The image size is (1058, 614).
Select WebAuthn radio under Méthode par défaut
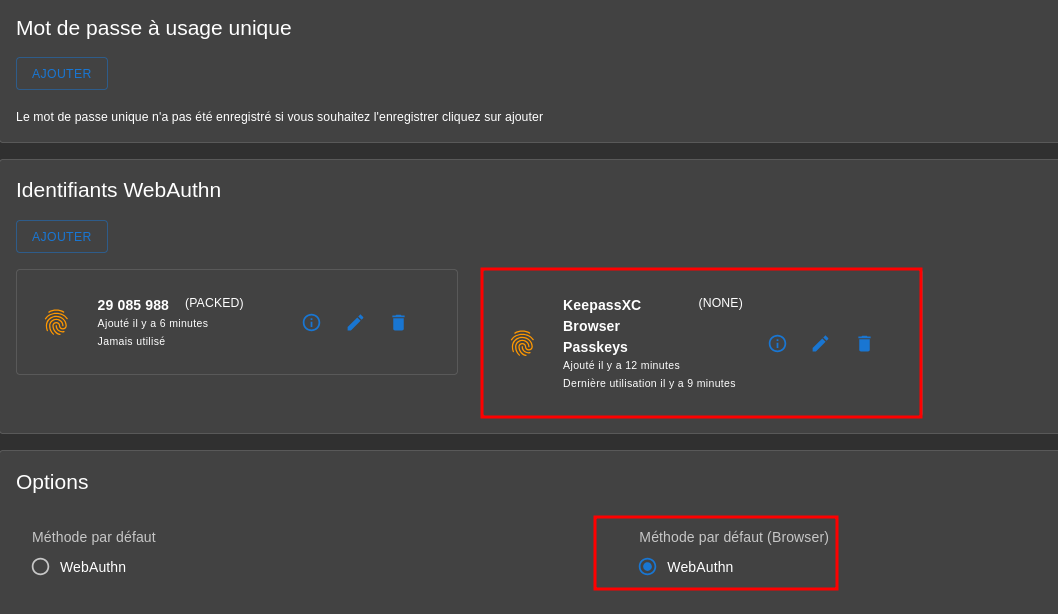click(x=40, y=566)
